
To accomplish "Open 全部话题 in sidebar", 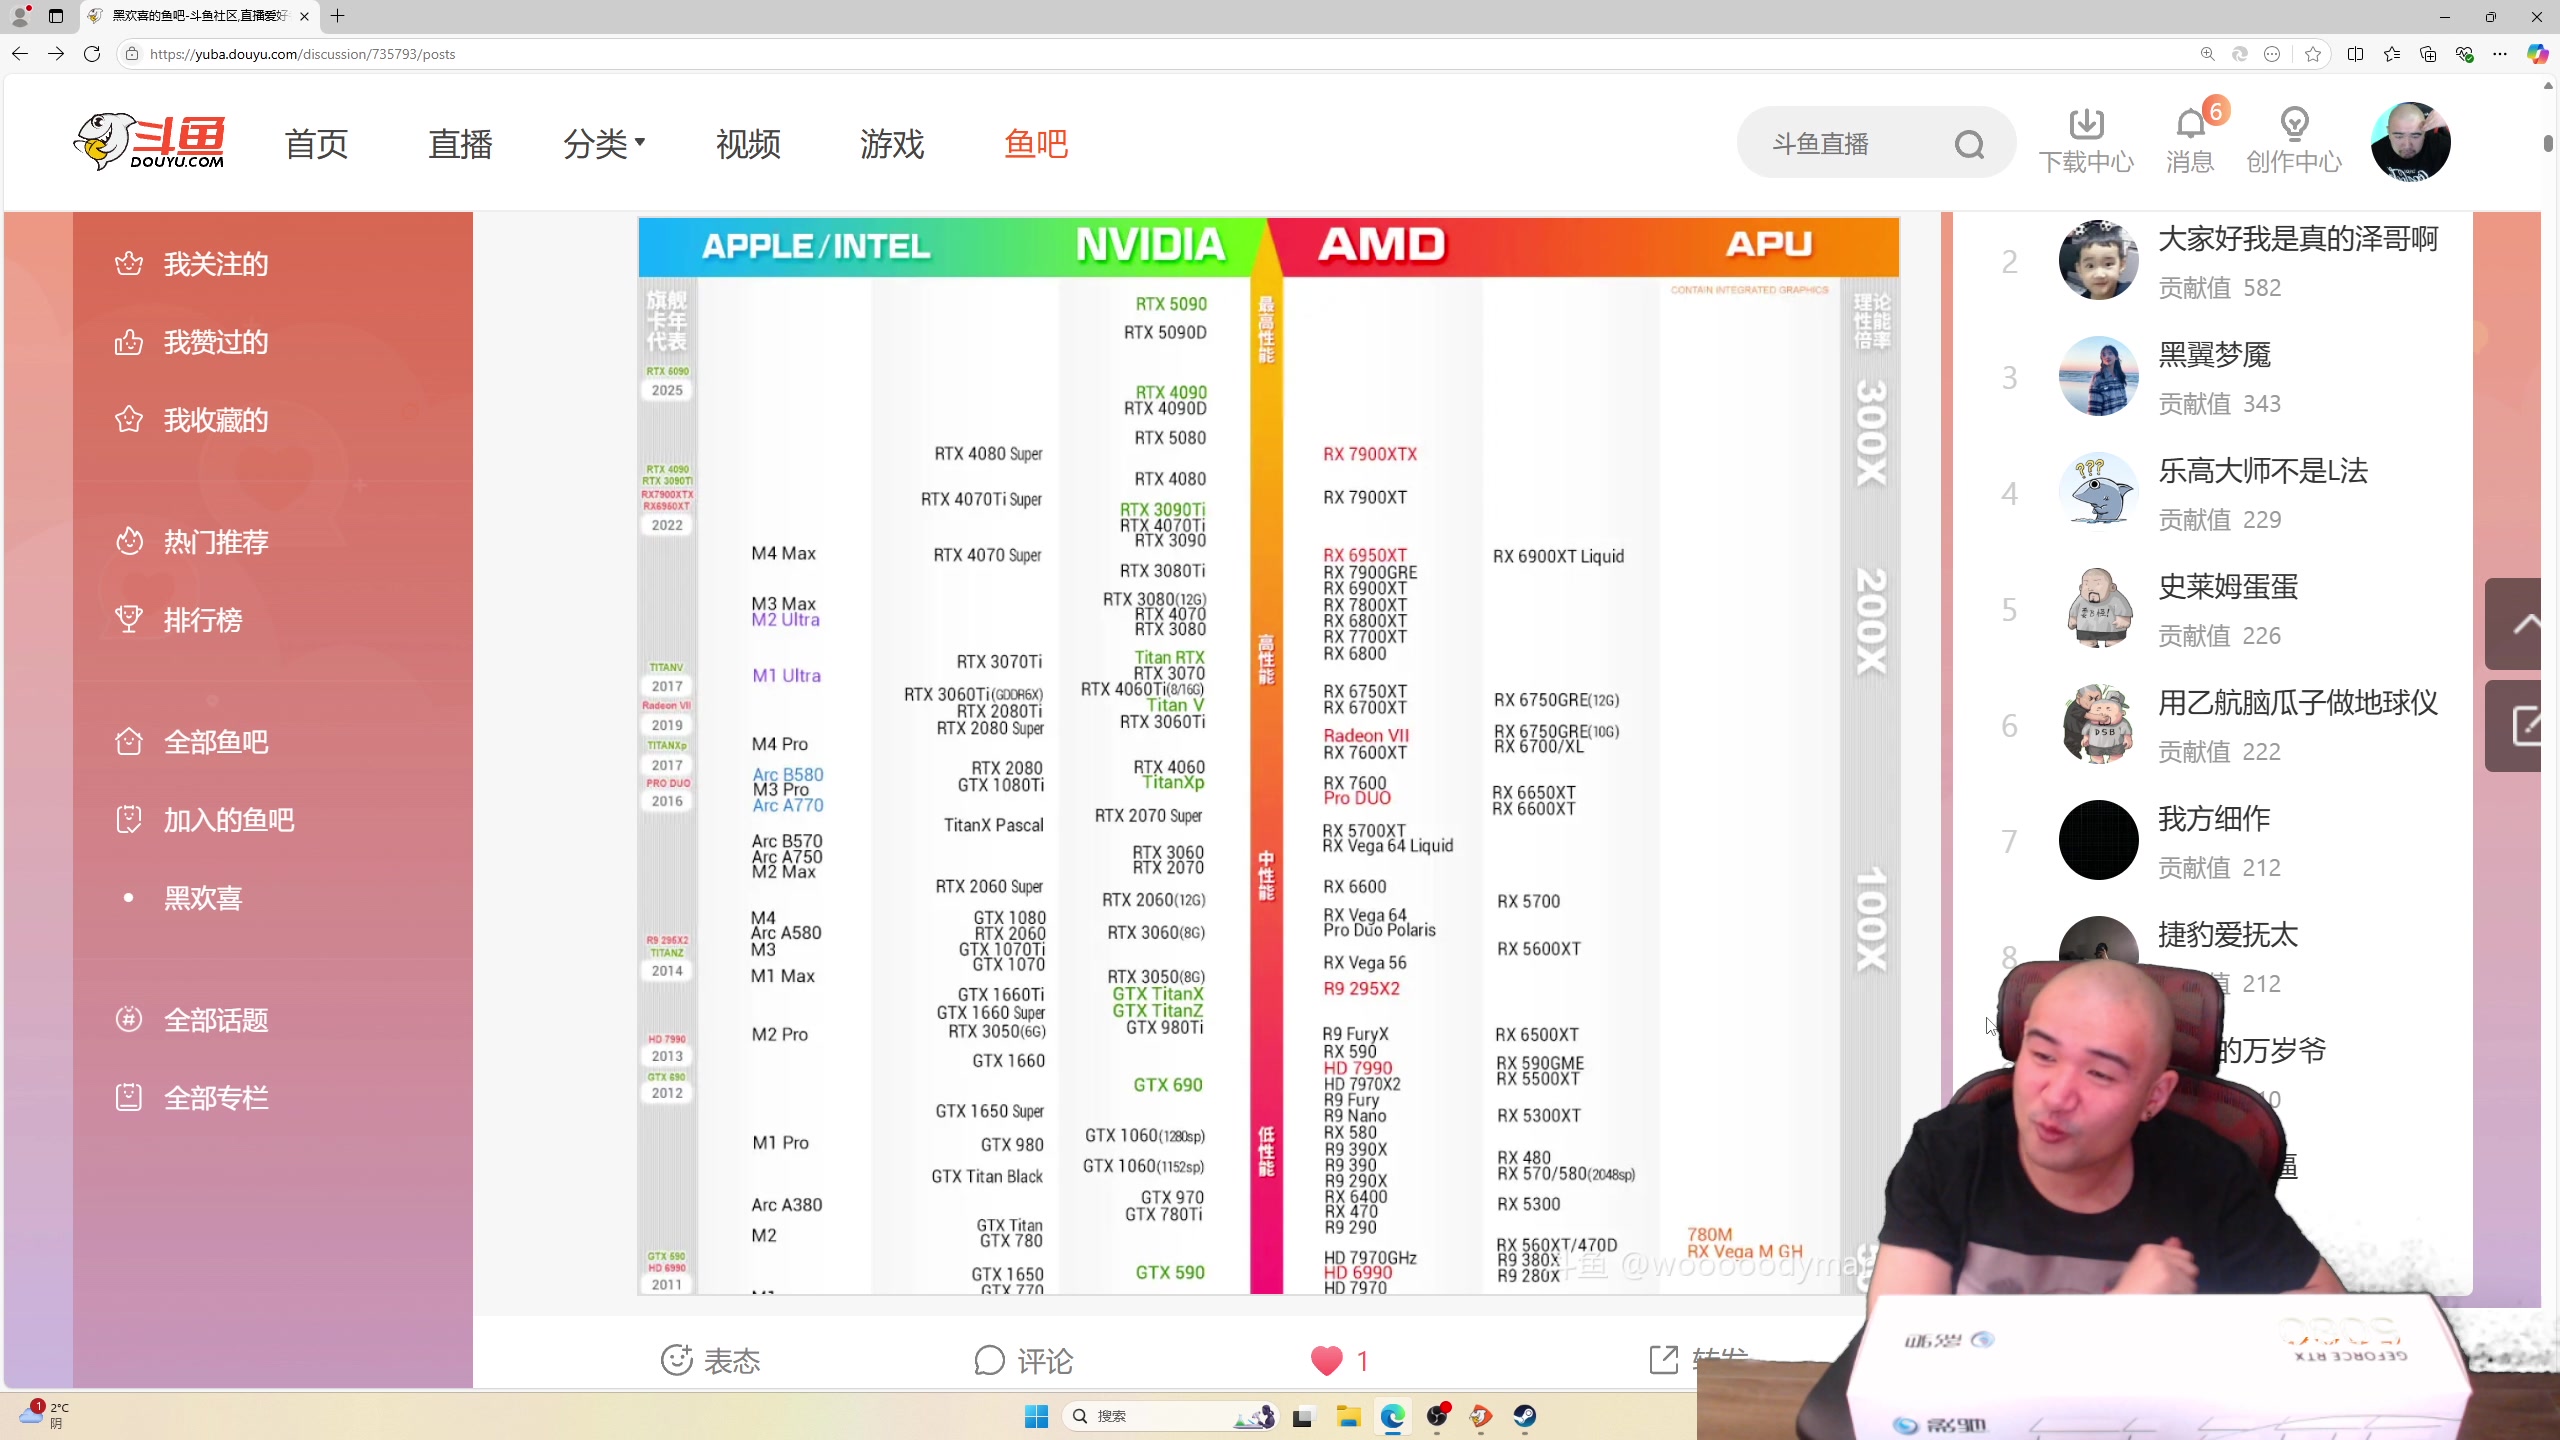I will pos(216,1020).
